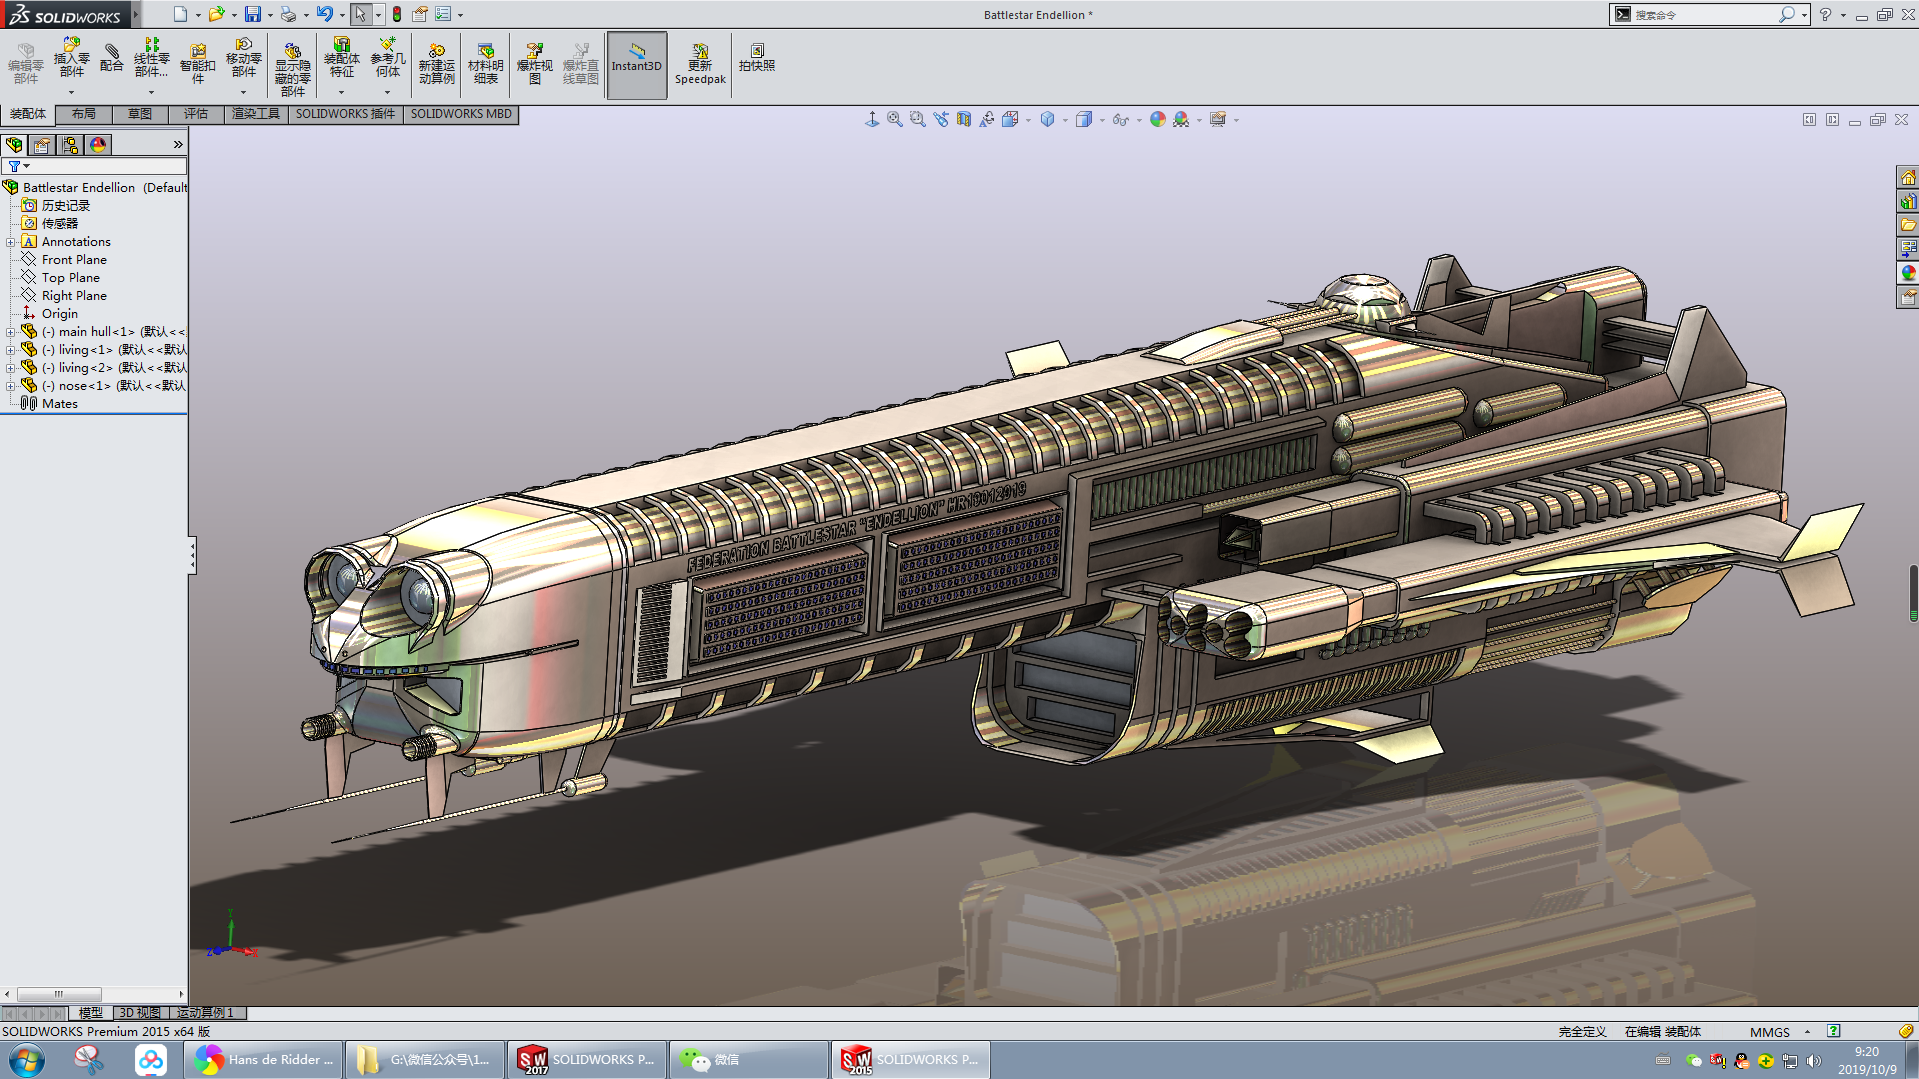
Task: Click the Section View icon
Action: tap(963, 119)
